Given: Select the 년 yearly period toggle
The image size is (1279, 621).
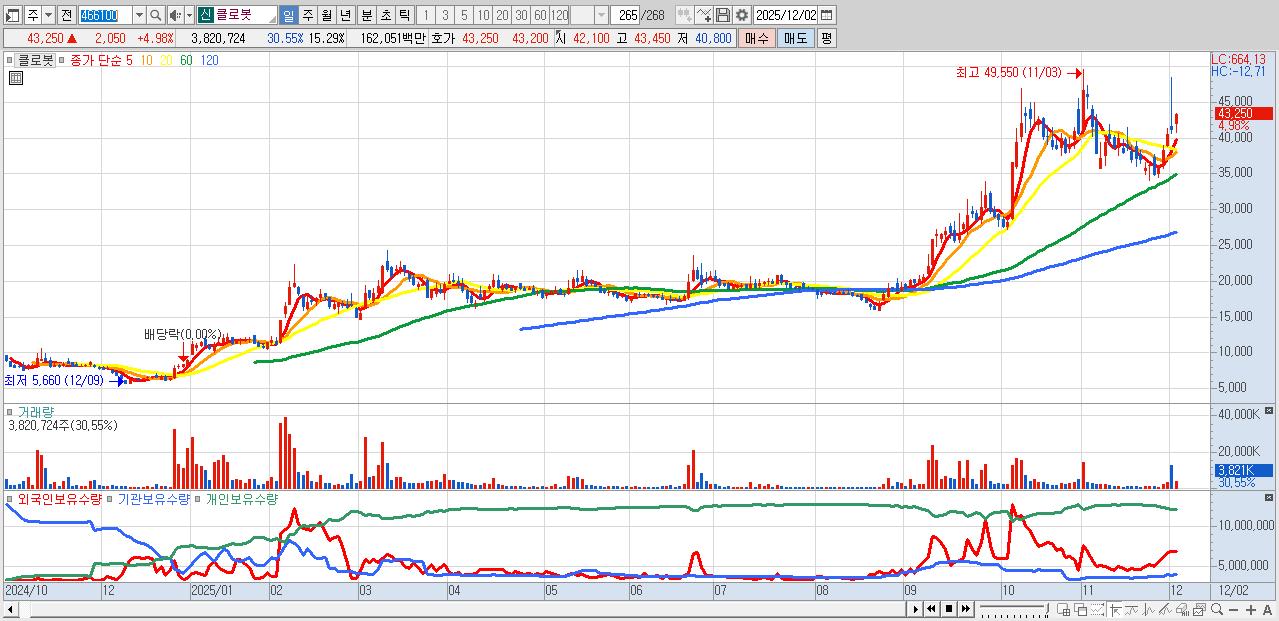Looking at the screenshot, I should pyautogui.click(x=345, y=15).
